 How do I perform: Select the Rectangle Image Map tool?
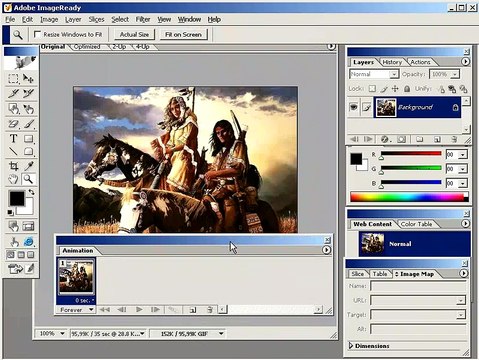[x=13, y=109]
